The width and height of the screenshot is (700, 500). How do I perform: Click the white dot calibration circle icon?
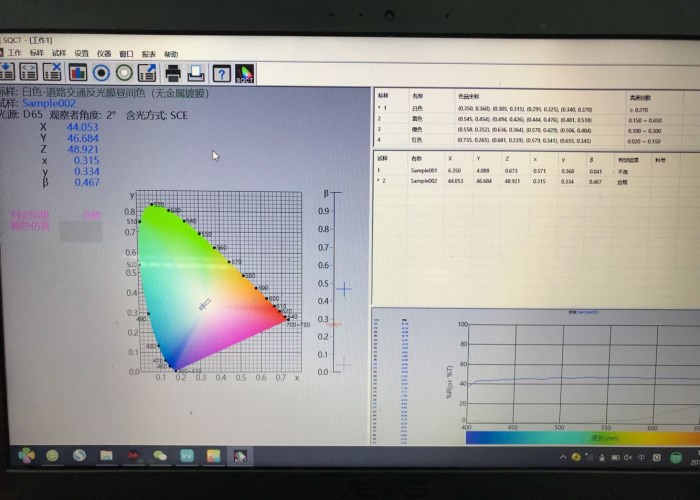[x=124, y=73]
